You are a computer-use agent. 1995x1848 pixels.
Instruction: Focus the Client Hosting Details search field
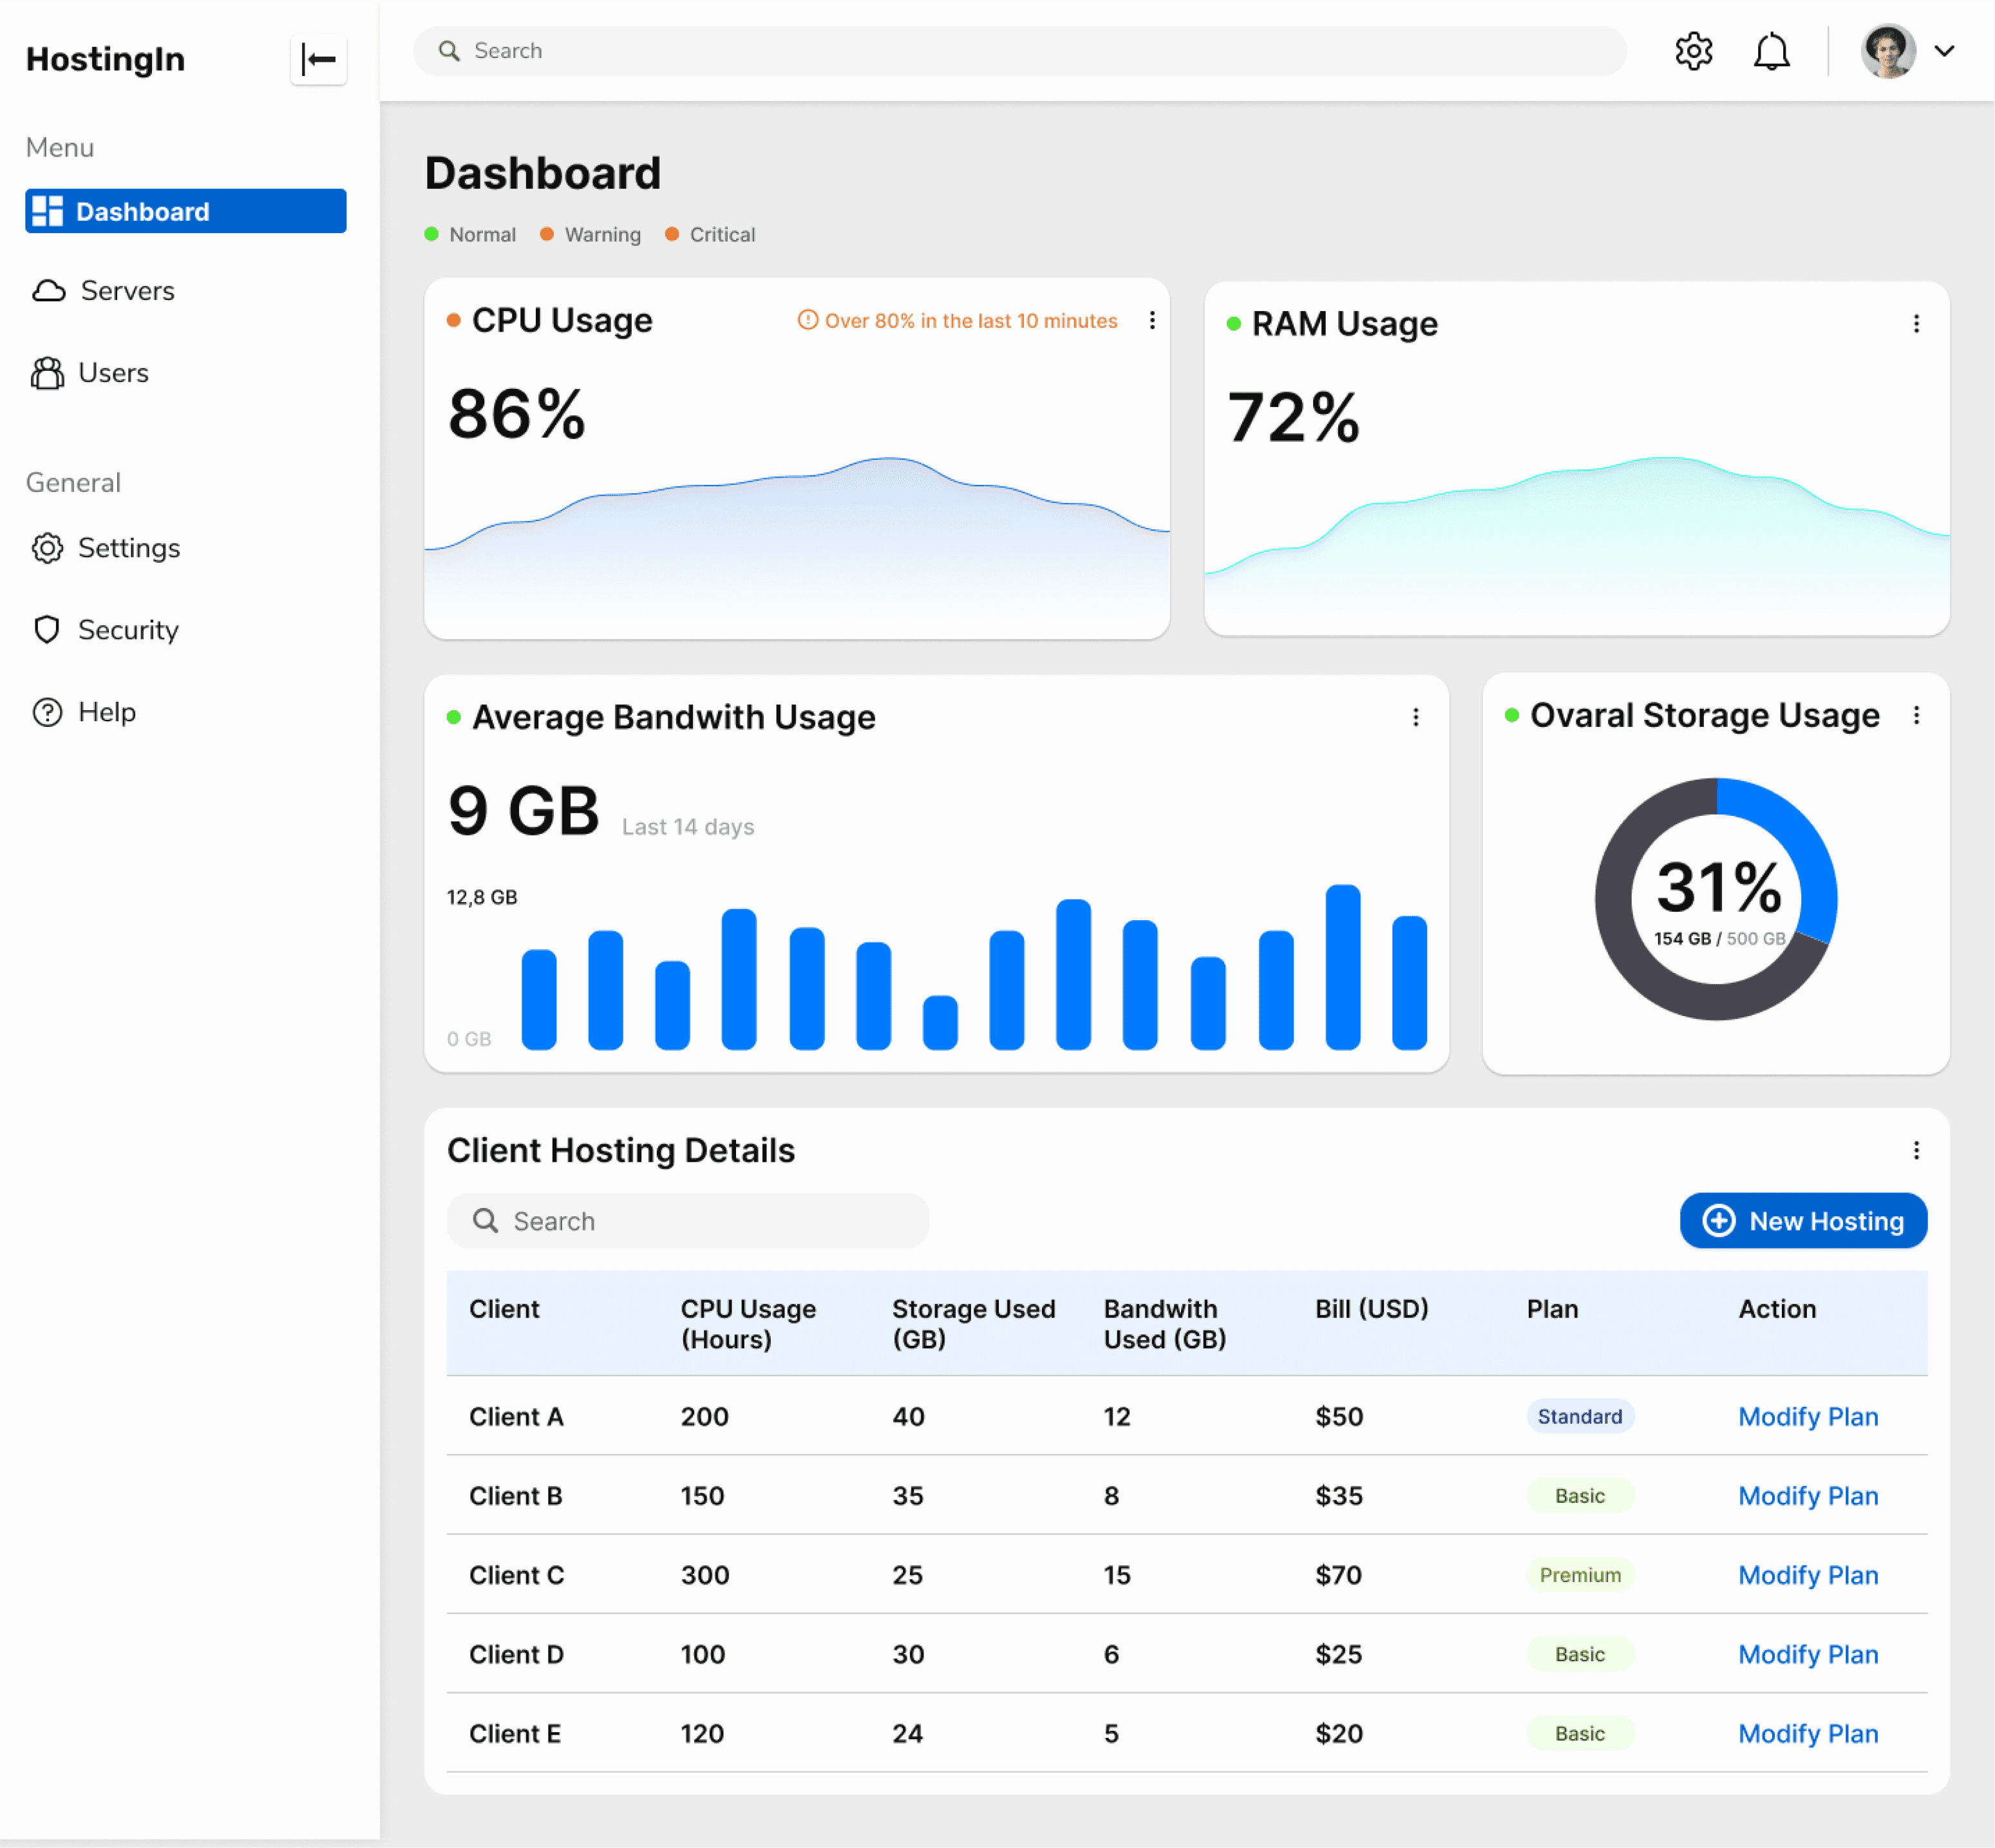(x=688, y=1221)
